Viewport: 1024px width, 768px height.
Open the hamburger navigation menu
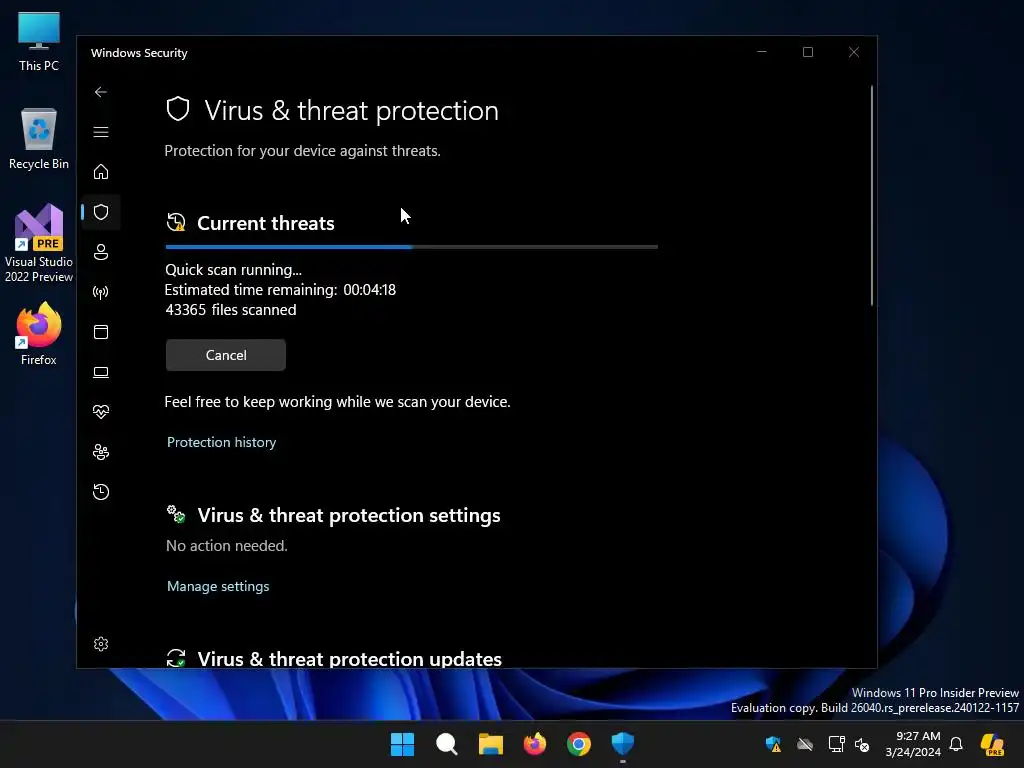tap(101, 133)
